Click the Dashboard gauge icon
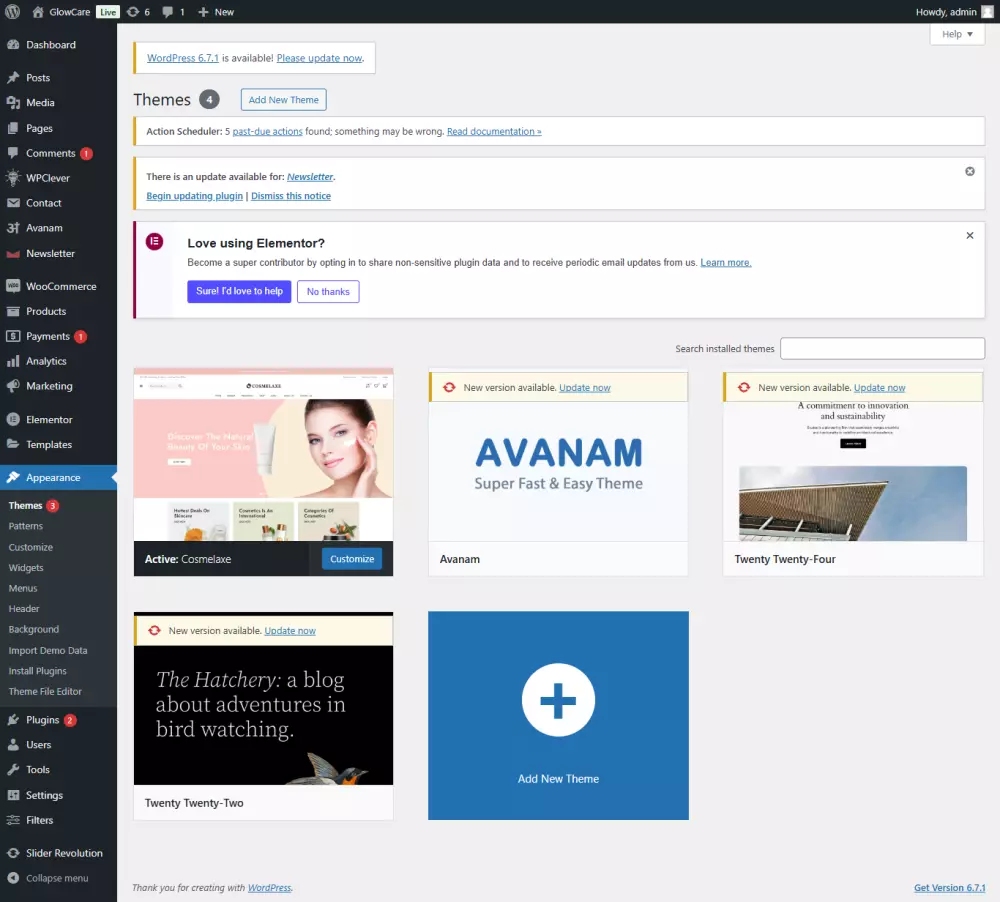Screen dimensions: 1000x902 (13, 45)
